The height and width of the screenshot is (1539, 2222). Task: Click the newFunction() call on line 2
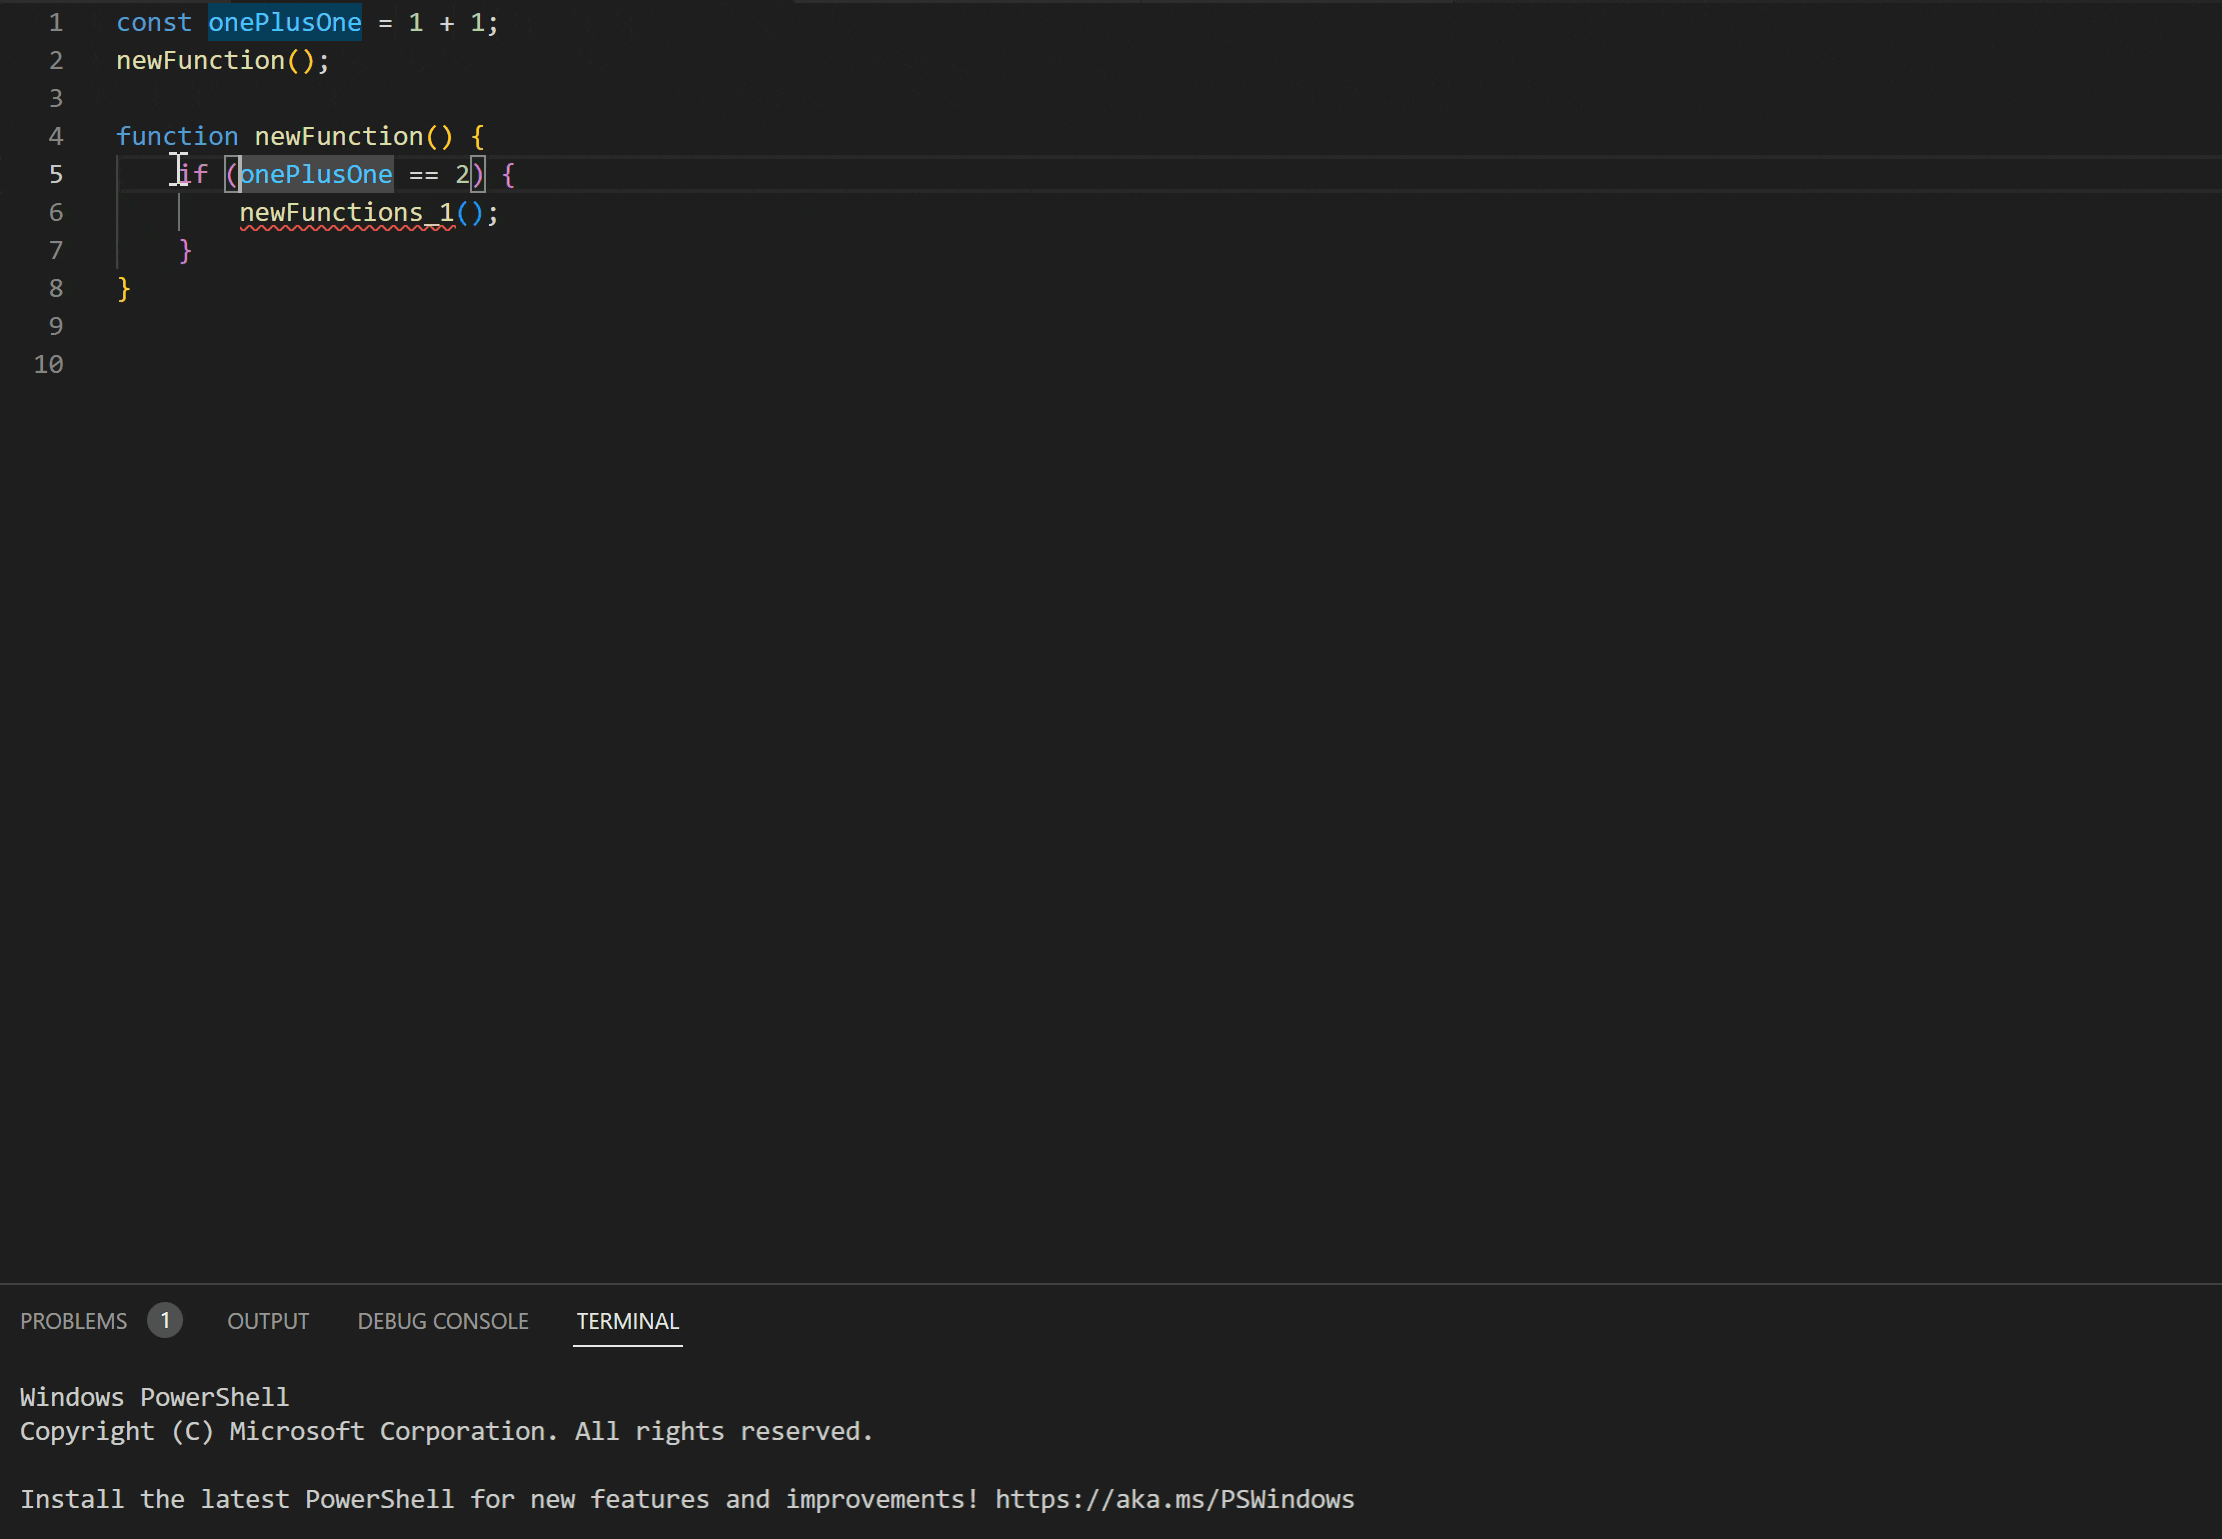tap(223, 61)
